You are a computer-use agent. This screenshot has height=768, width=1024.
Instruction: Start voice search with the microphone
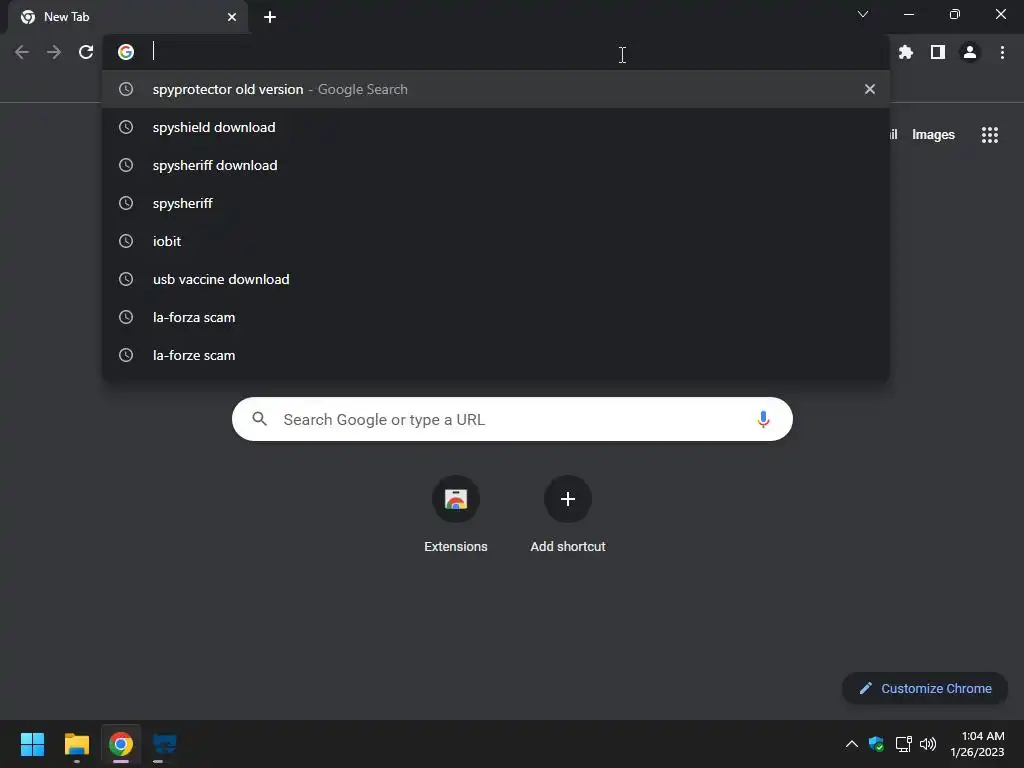pyautogui.click(x=763, y=419)
